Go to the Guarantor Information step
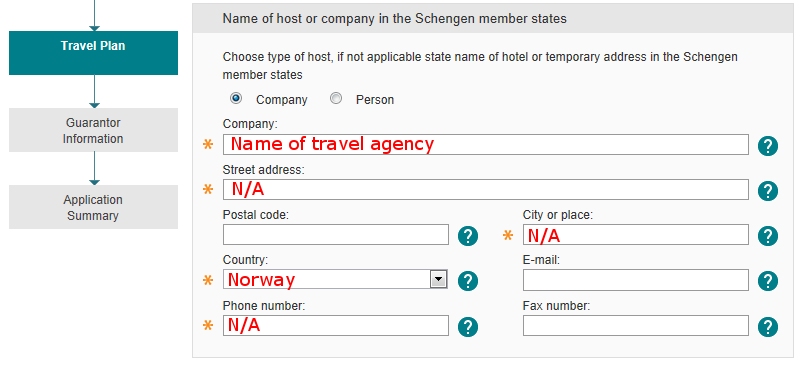 [x=93, y=130]
